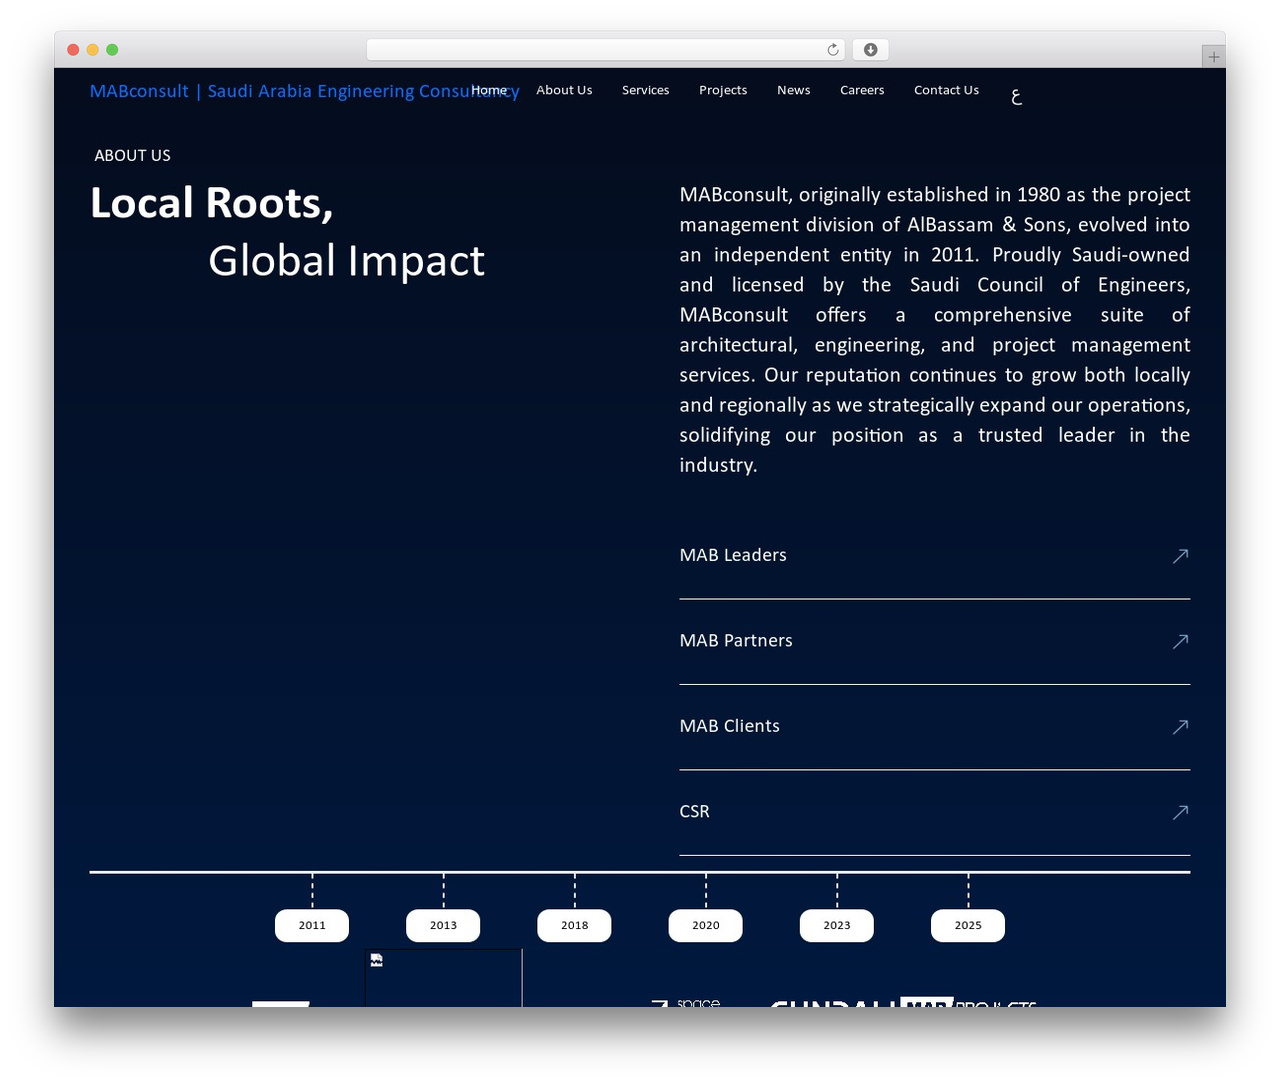
Task: Open the Services navigation item
Action: [646, 90]
